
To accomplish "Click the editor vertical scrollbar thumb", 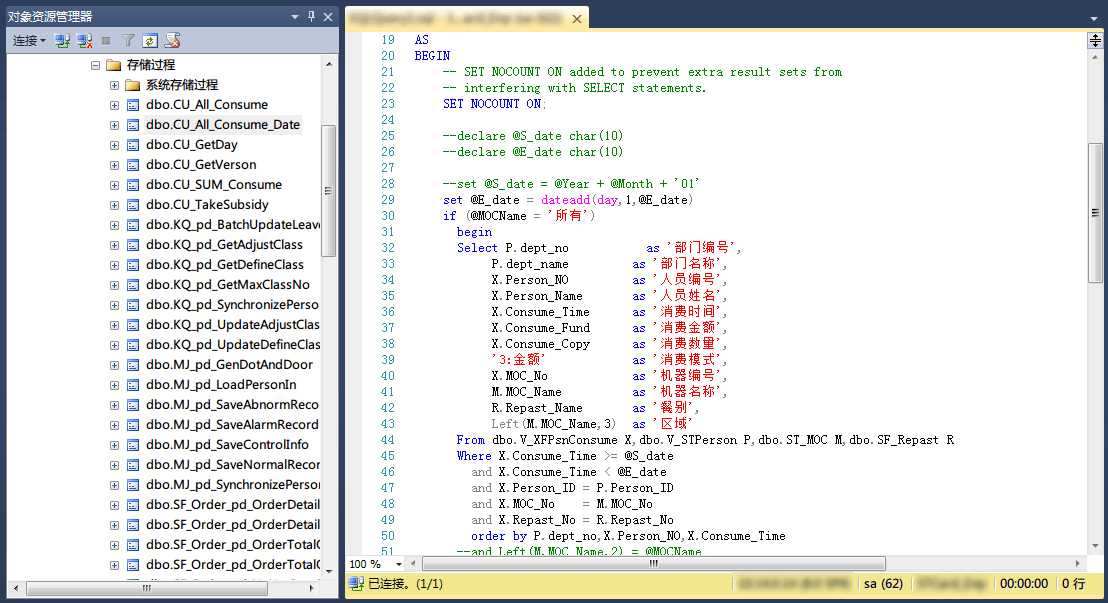I will [x=1095, y=213].
